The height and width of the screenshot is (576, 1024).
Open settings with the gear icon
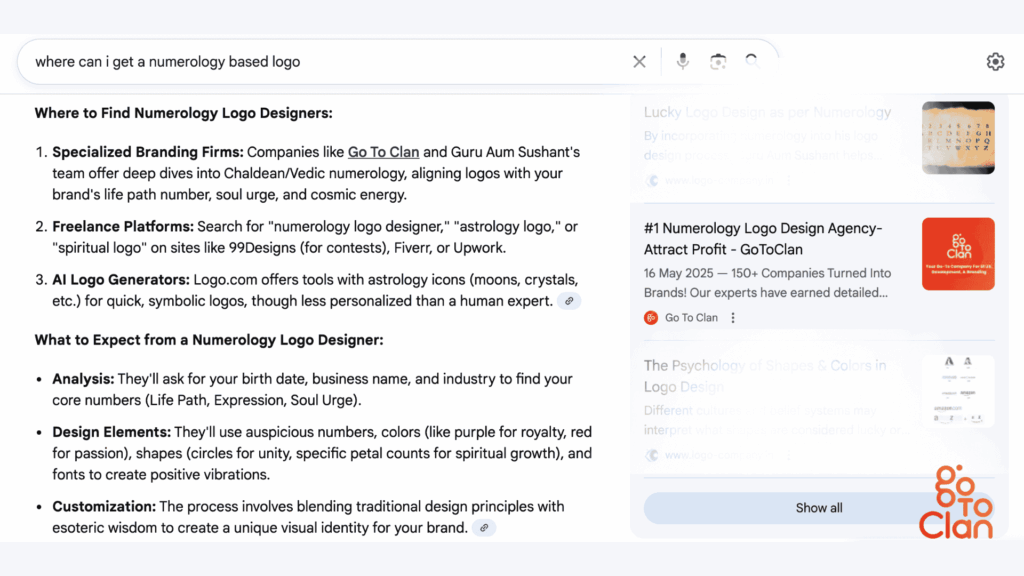tap(995, 62)
